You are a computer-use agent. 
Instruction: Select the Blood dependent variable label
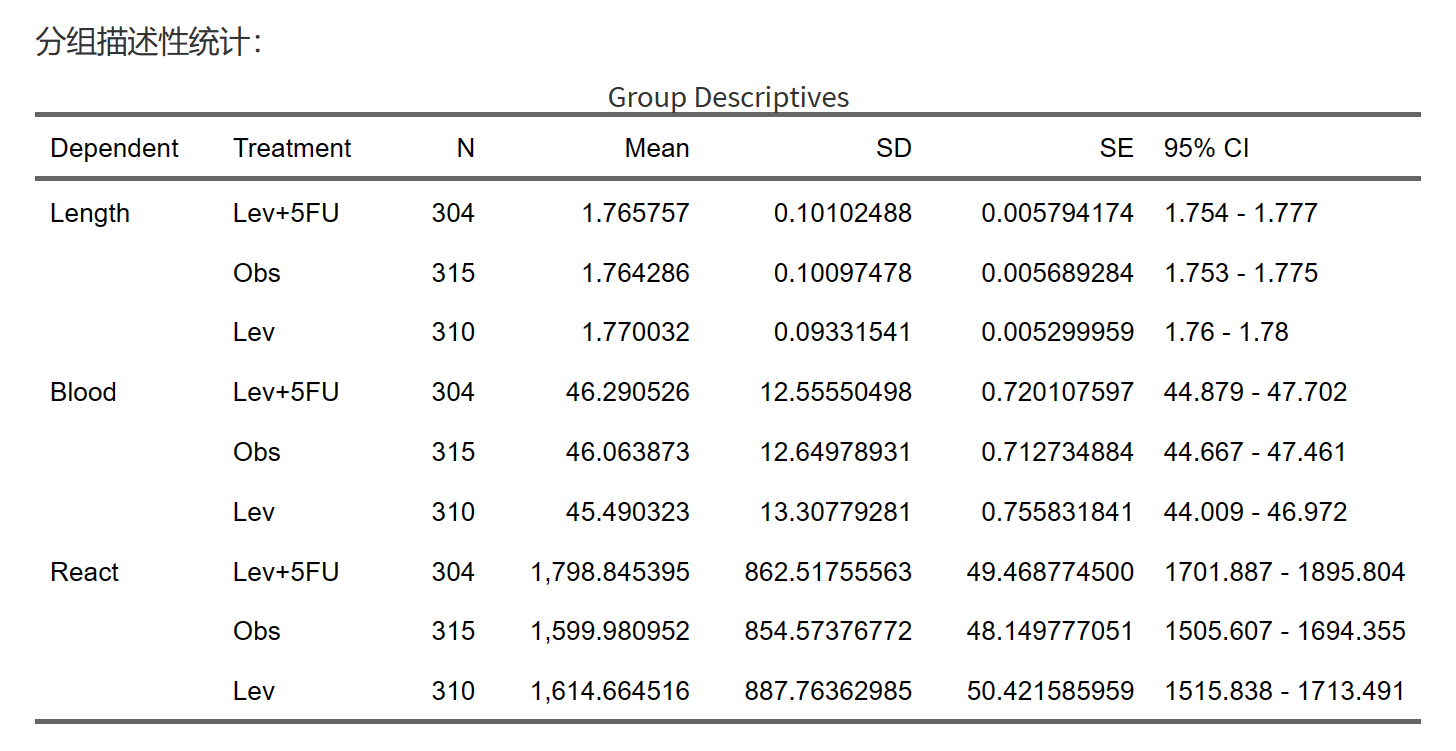83,392
